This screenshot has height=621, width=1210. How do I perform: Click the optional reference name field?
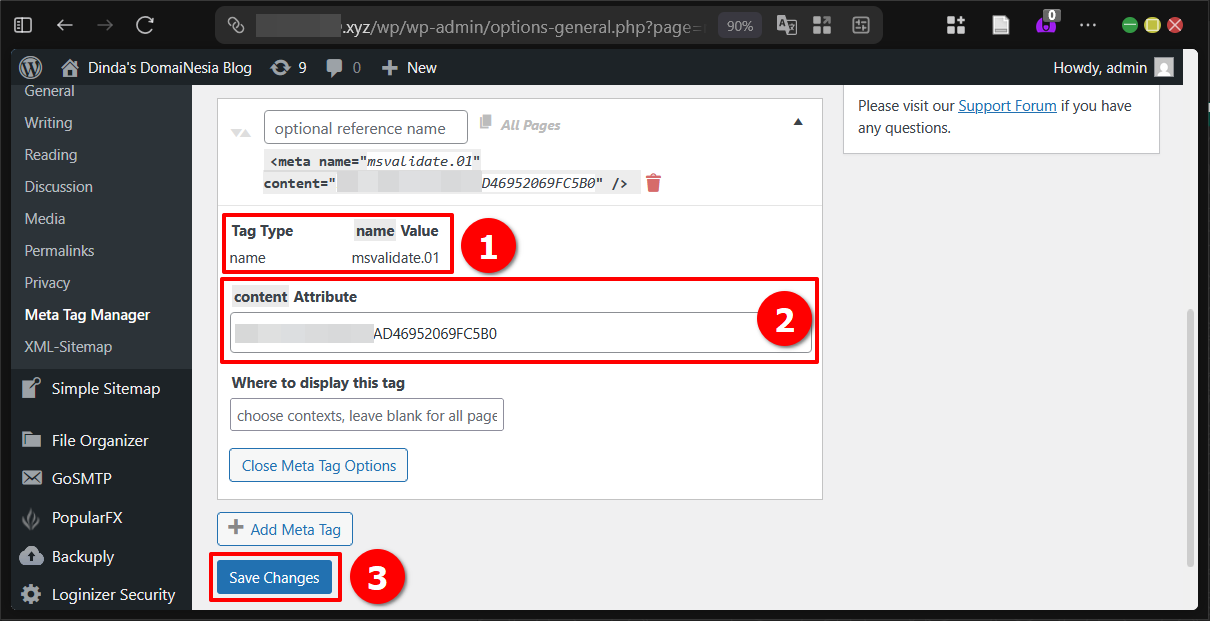[x=365, y=127]
